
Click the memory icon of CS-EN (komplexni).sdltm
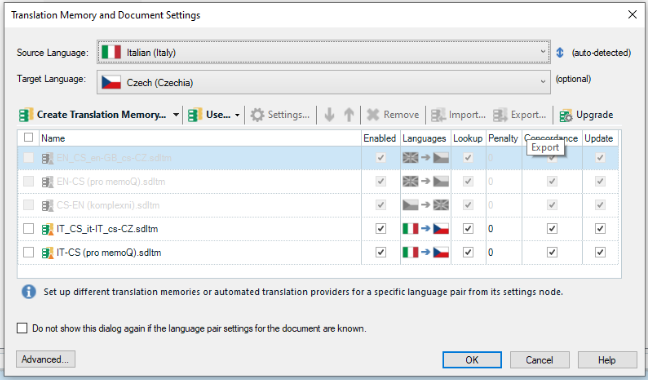pyautogui.click(x=48, y=205)
